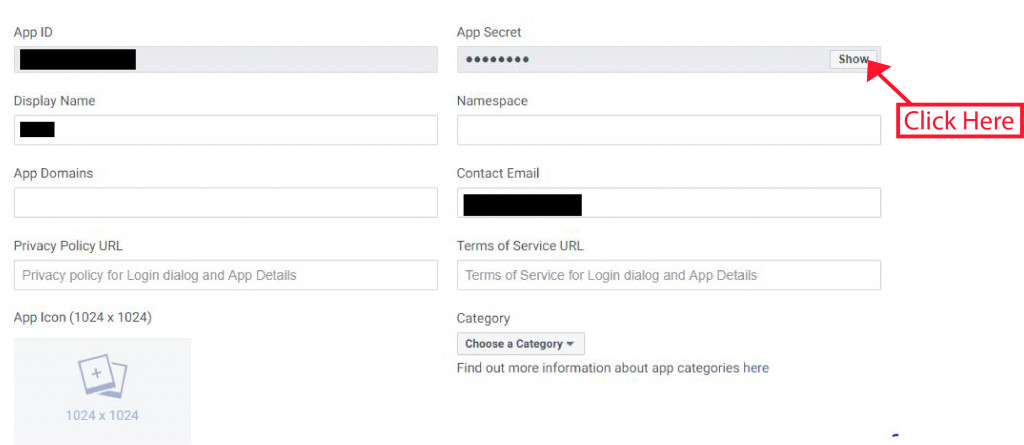Focus the Privacy Policy URL input
The image size is (1024, 445).
(x=225, y=275)
